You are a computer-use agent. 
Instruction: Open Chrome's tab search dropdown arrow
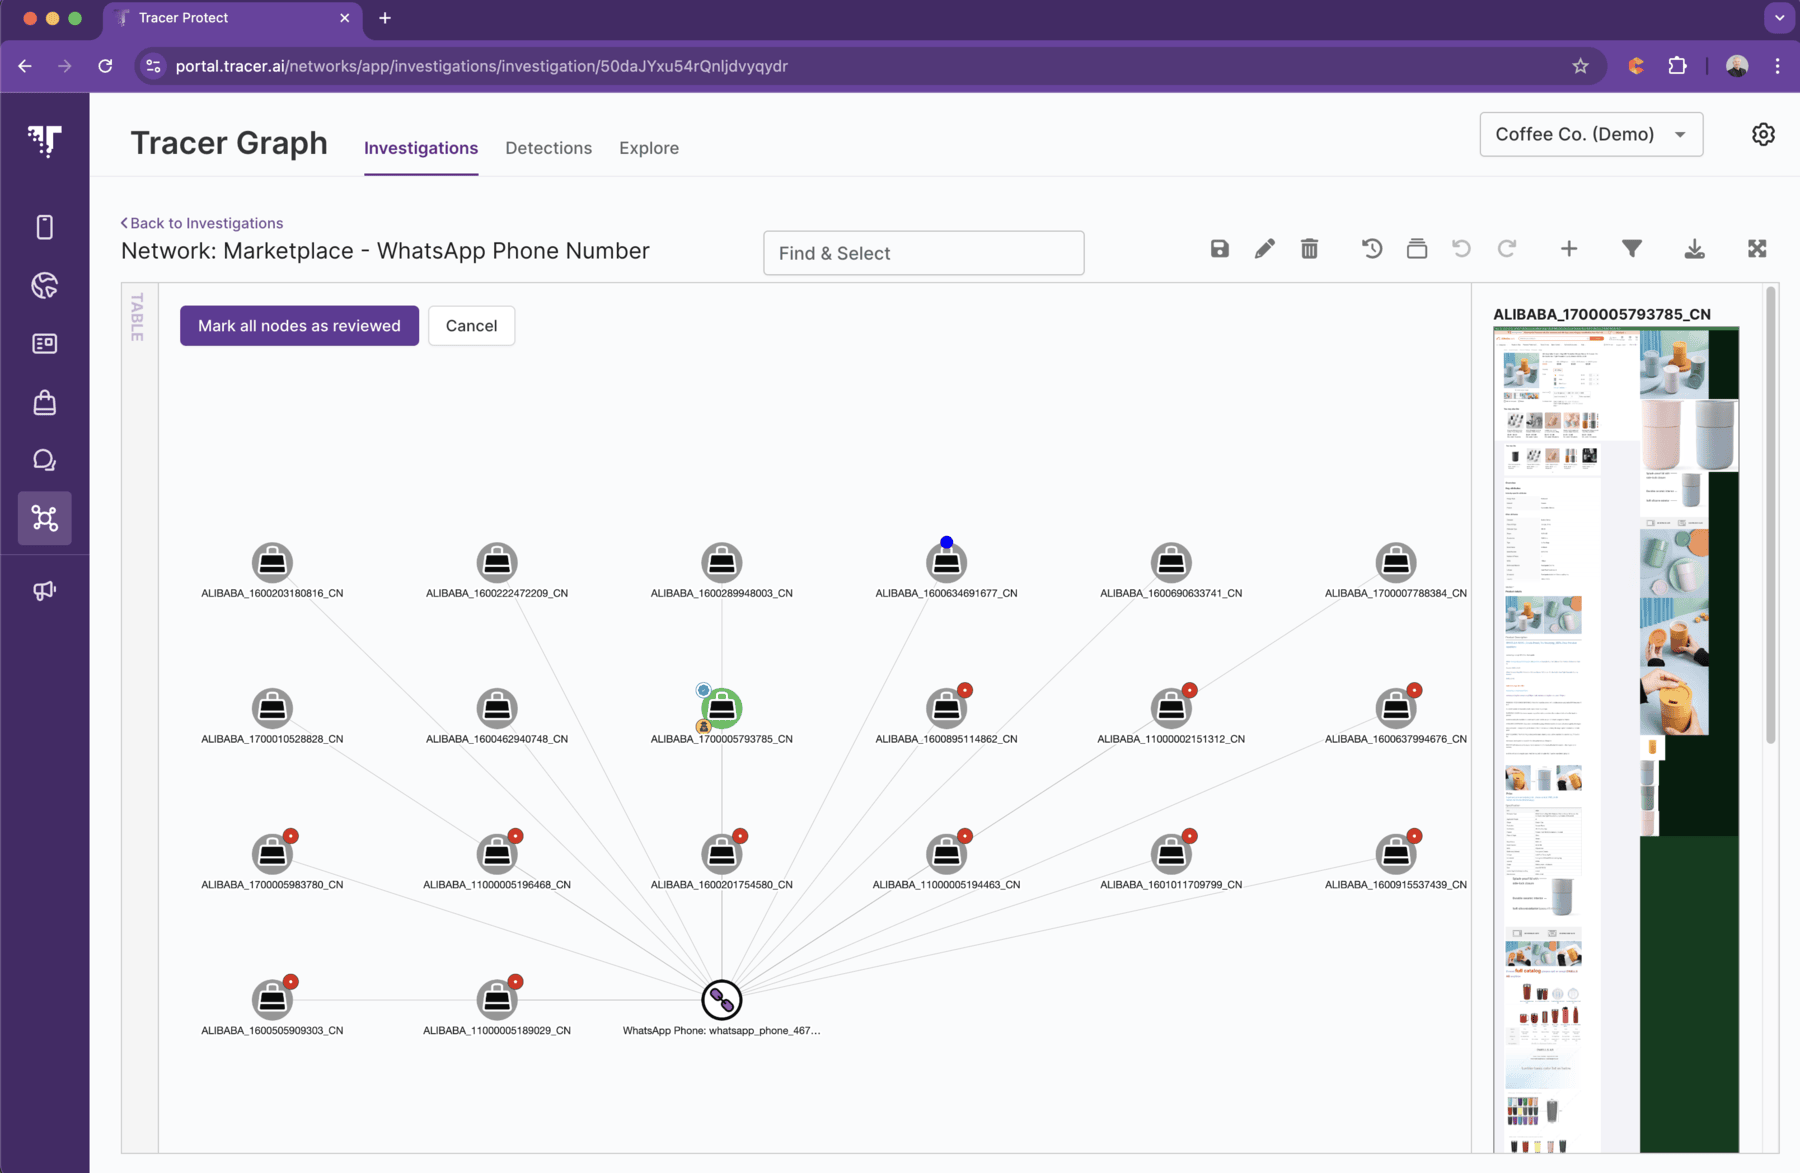(1779, 18)
